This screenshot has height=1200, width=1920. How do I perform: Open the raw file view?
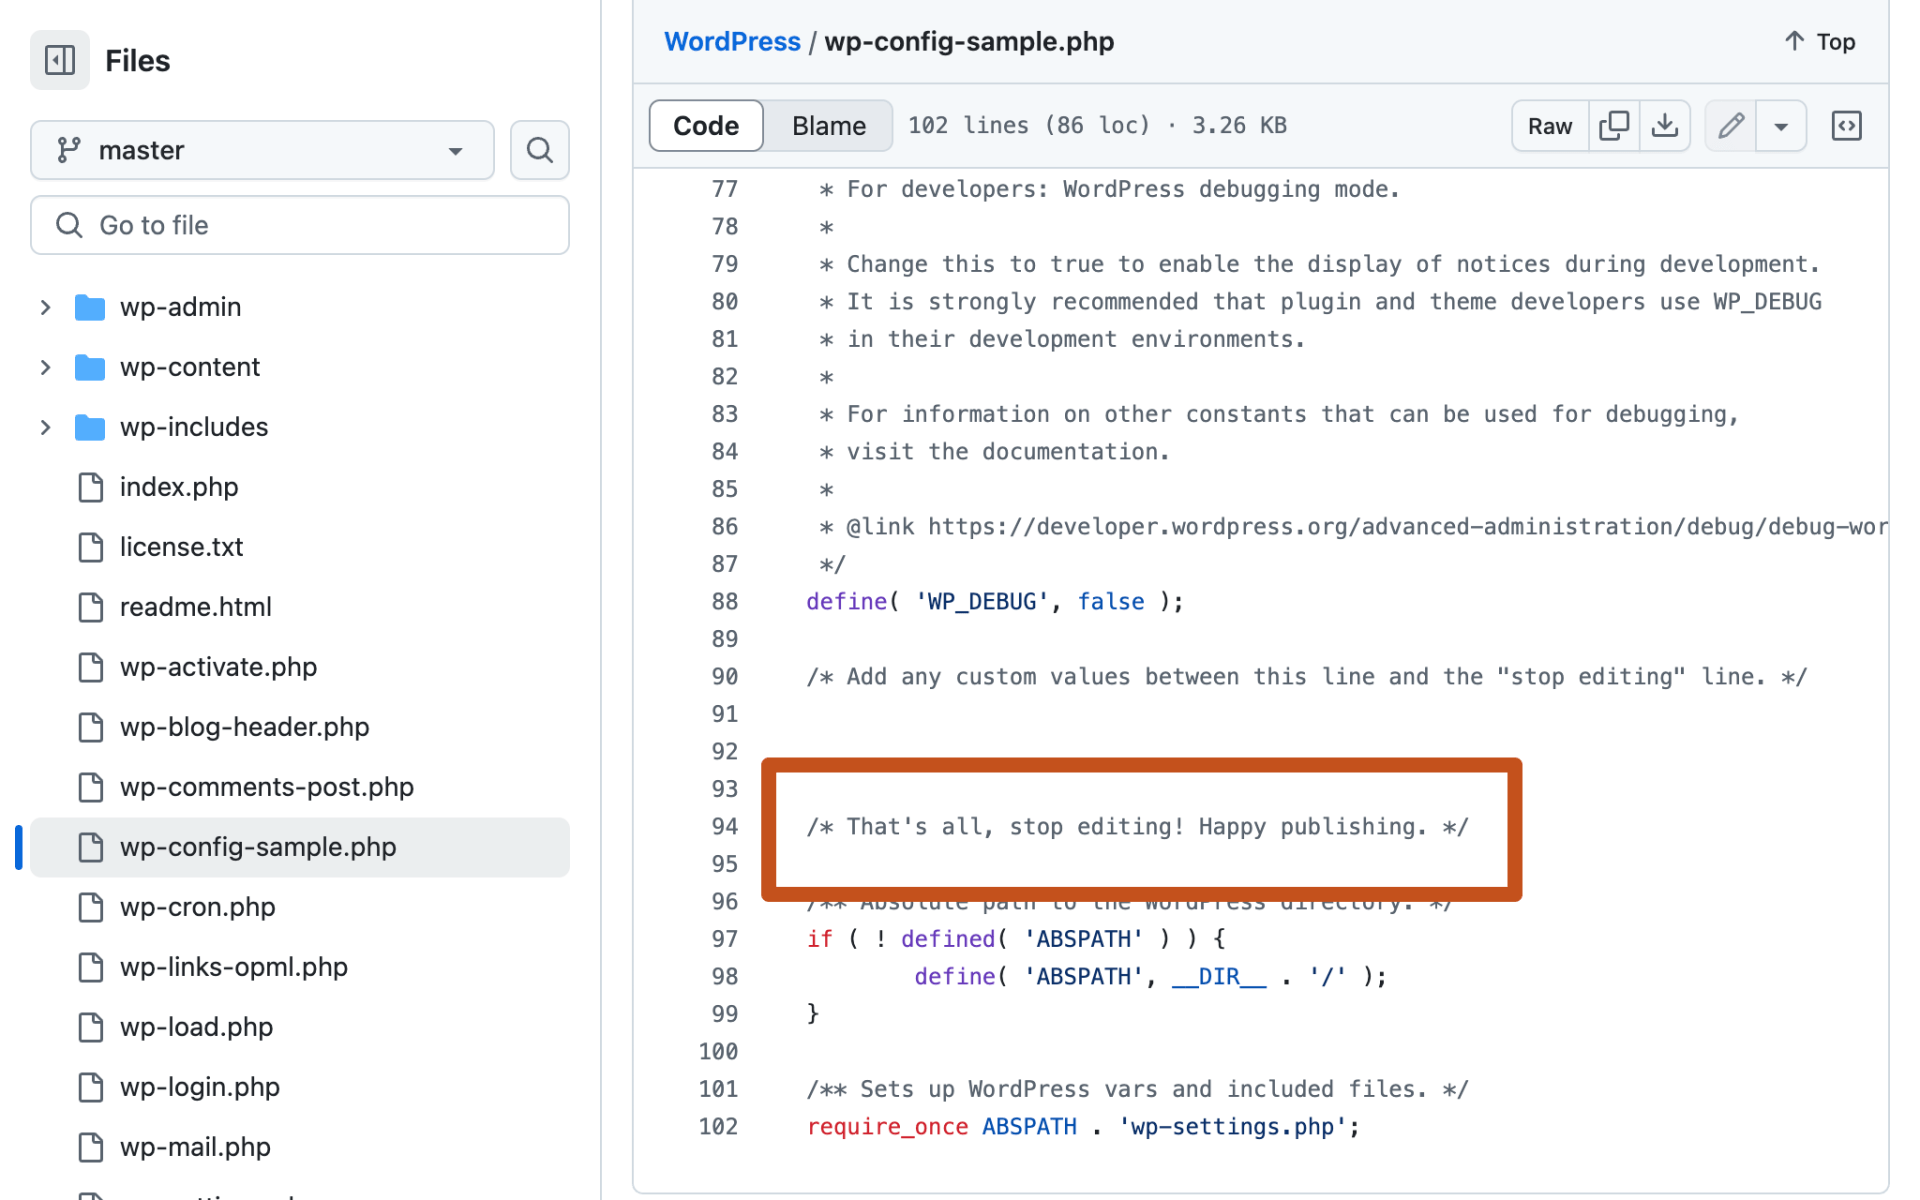coord(1548,125)
